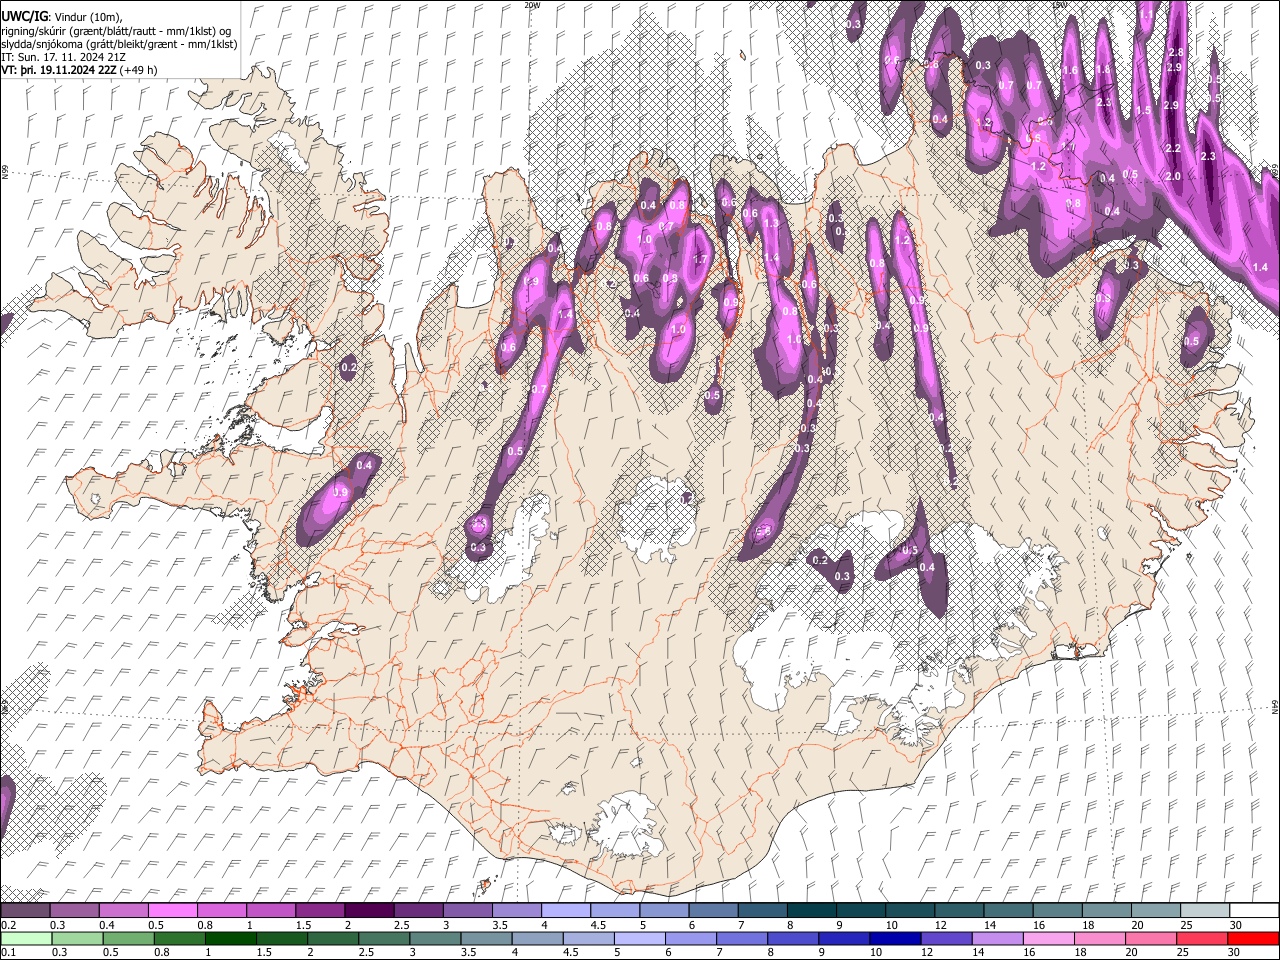Click the white 30 swatch in upper snow legend
1280x960 pixels.
(1252, 910)
